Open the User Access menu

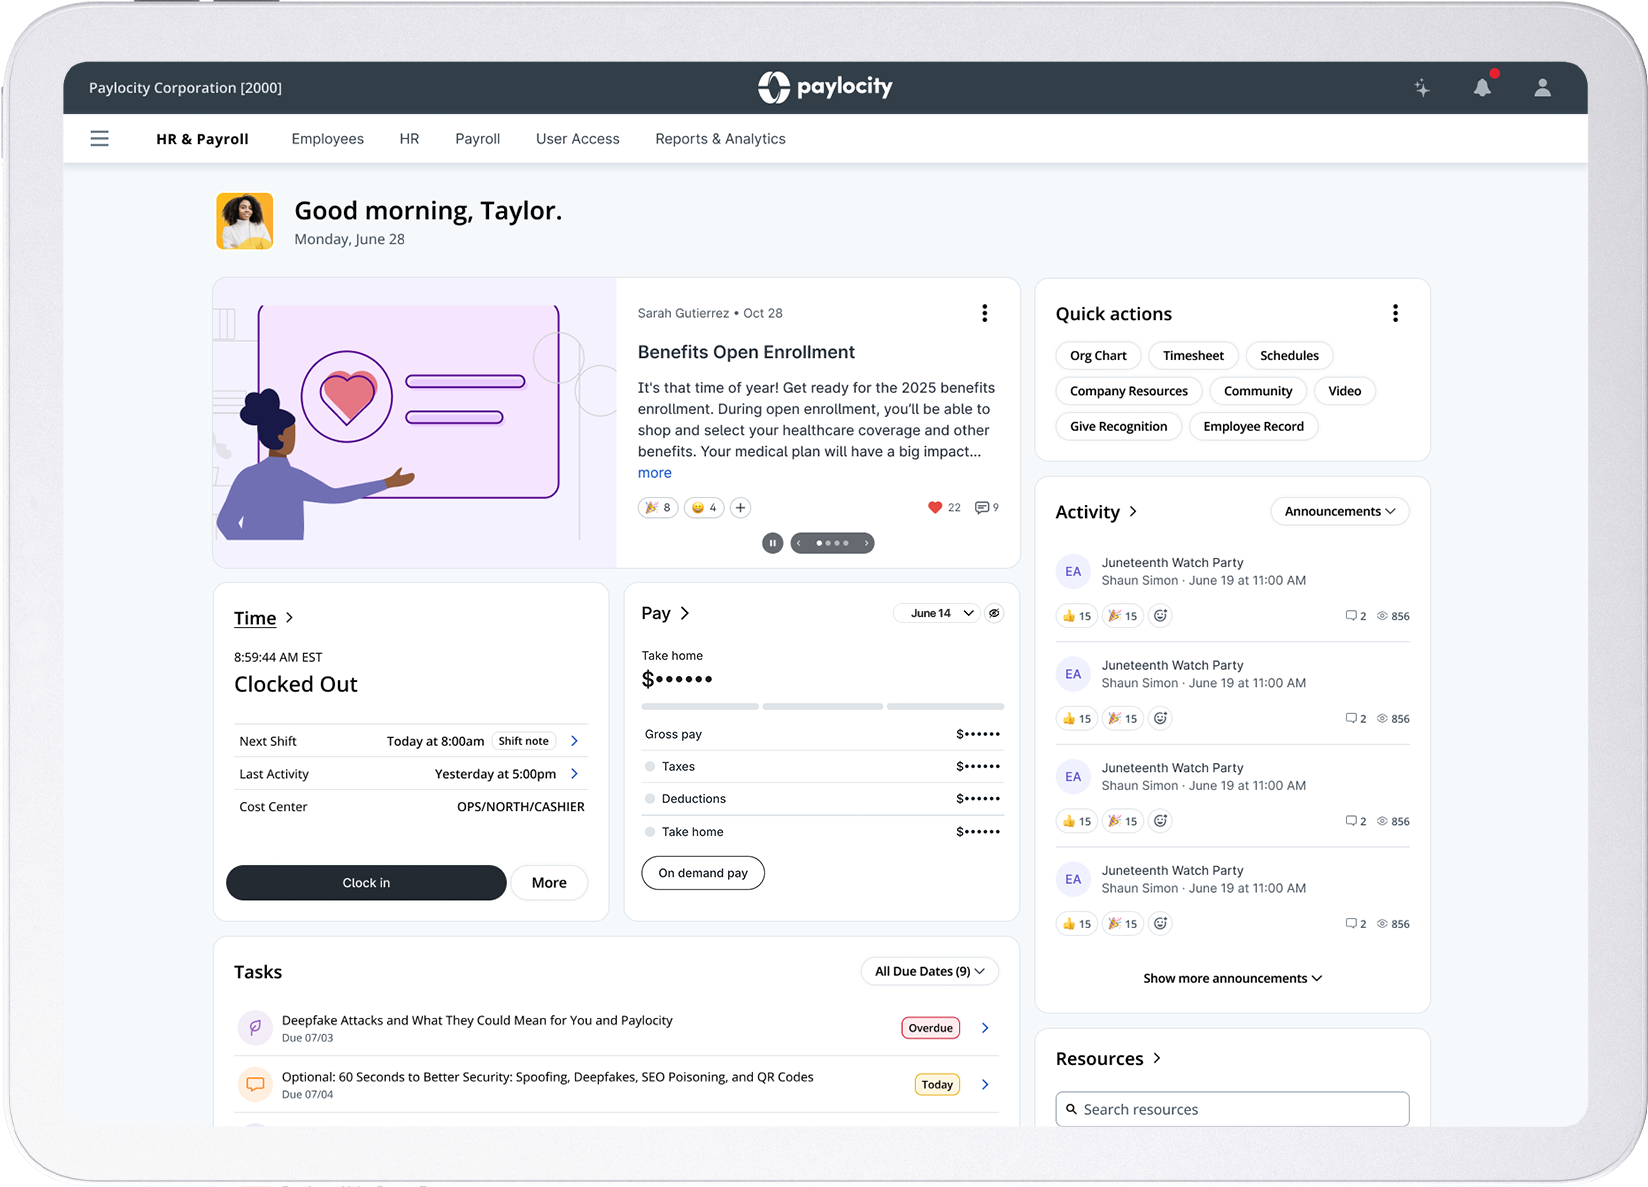coord(577,139)
